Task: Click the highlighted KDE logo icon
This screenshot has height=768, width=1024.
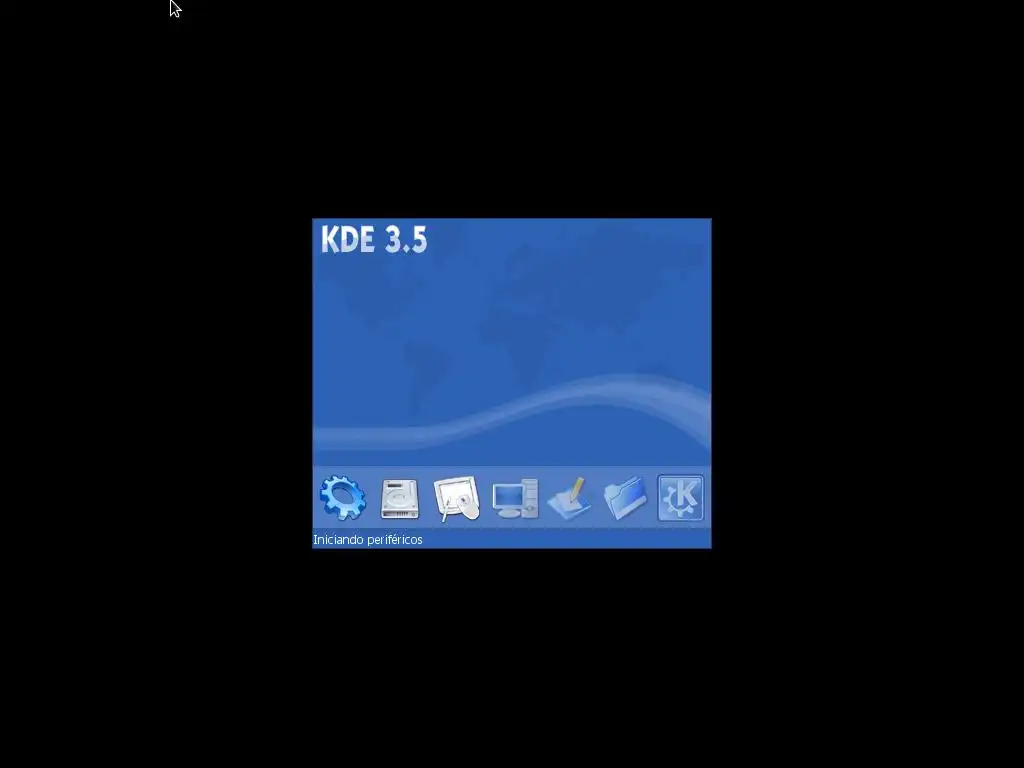Action: (680, 498)
